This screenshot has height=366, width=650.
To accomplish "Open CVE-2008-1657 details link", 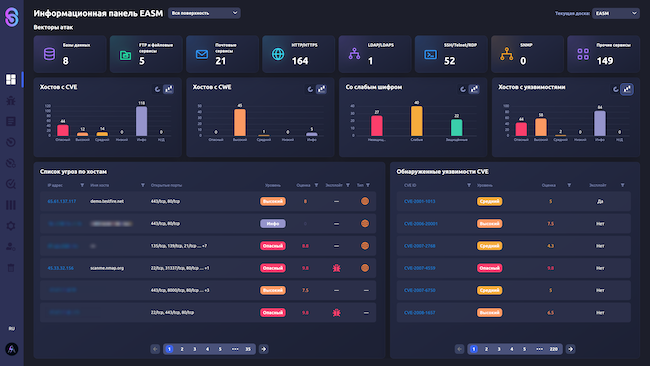I will 420,313.
